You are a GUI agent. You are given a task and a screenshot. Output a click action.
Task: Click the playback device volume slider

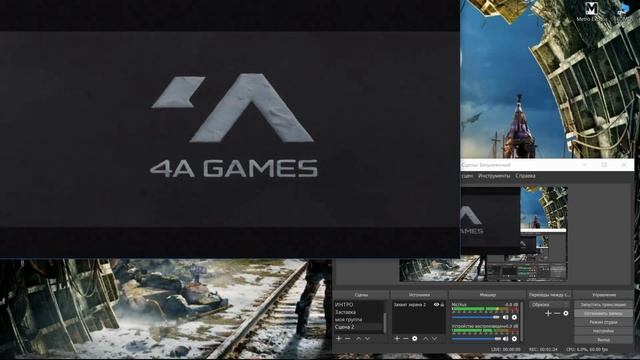point(476,339)
